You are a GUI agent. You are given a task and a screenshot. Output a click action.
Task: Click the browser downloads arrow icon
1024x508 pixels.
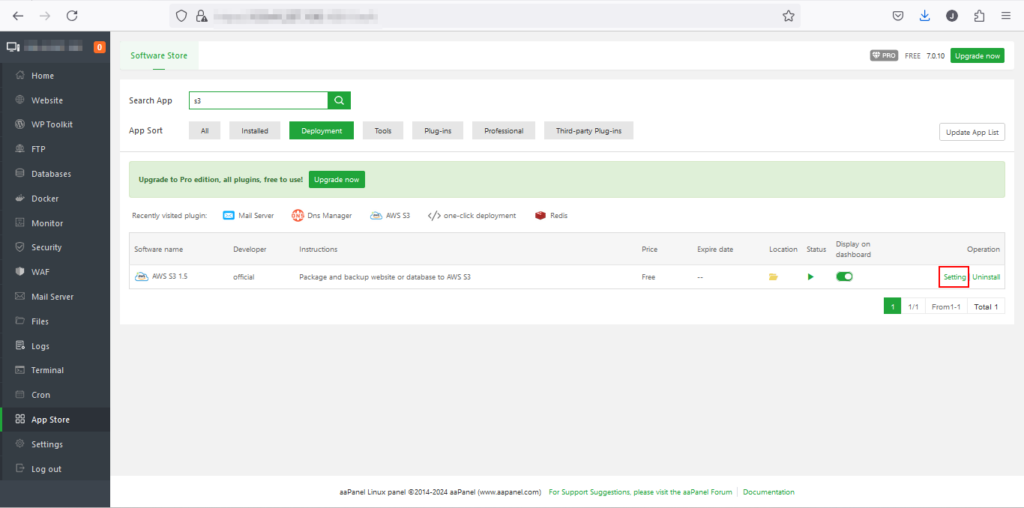click(924, 16)
